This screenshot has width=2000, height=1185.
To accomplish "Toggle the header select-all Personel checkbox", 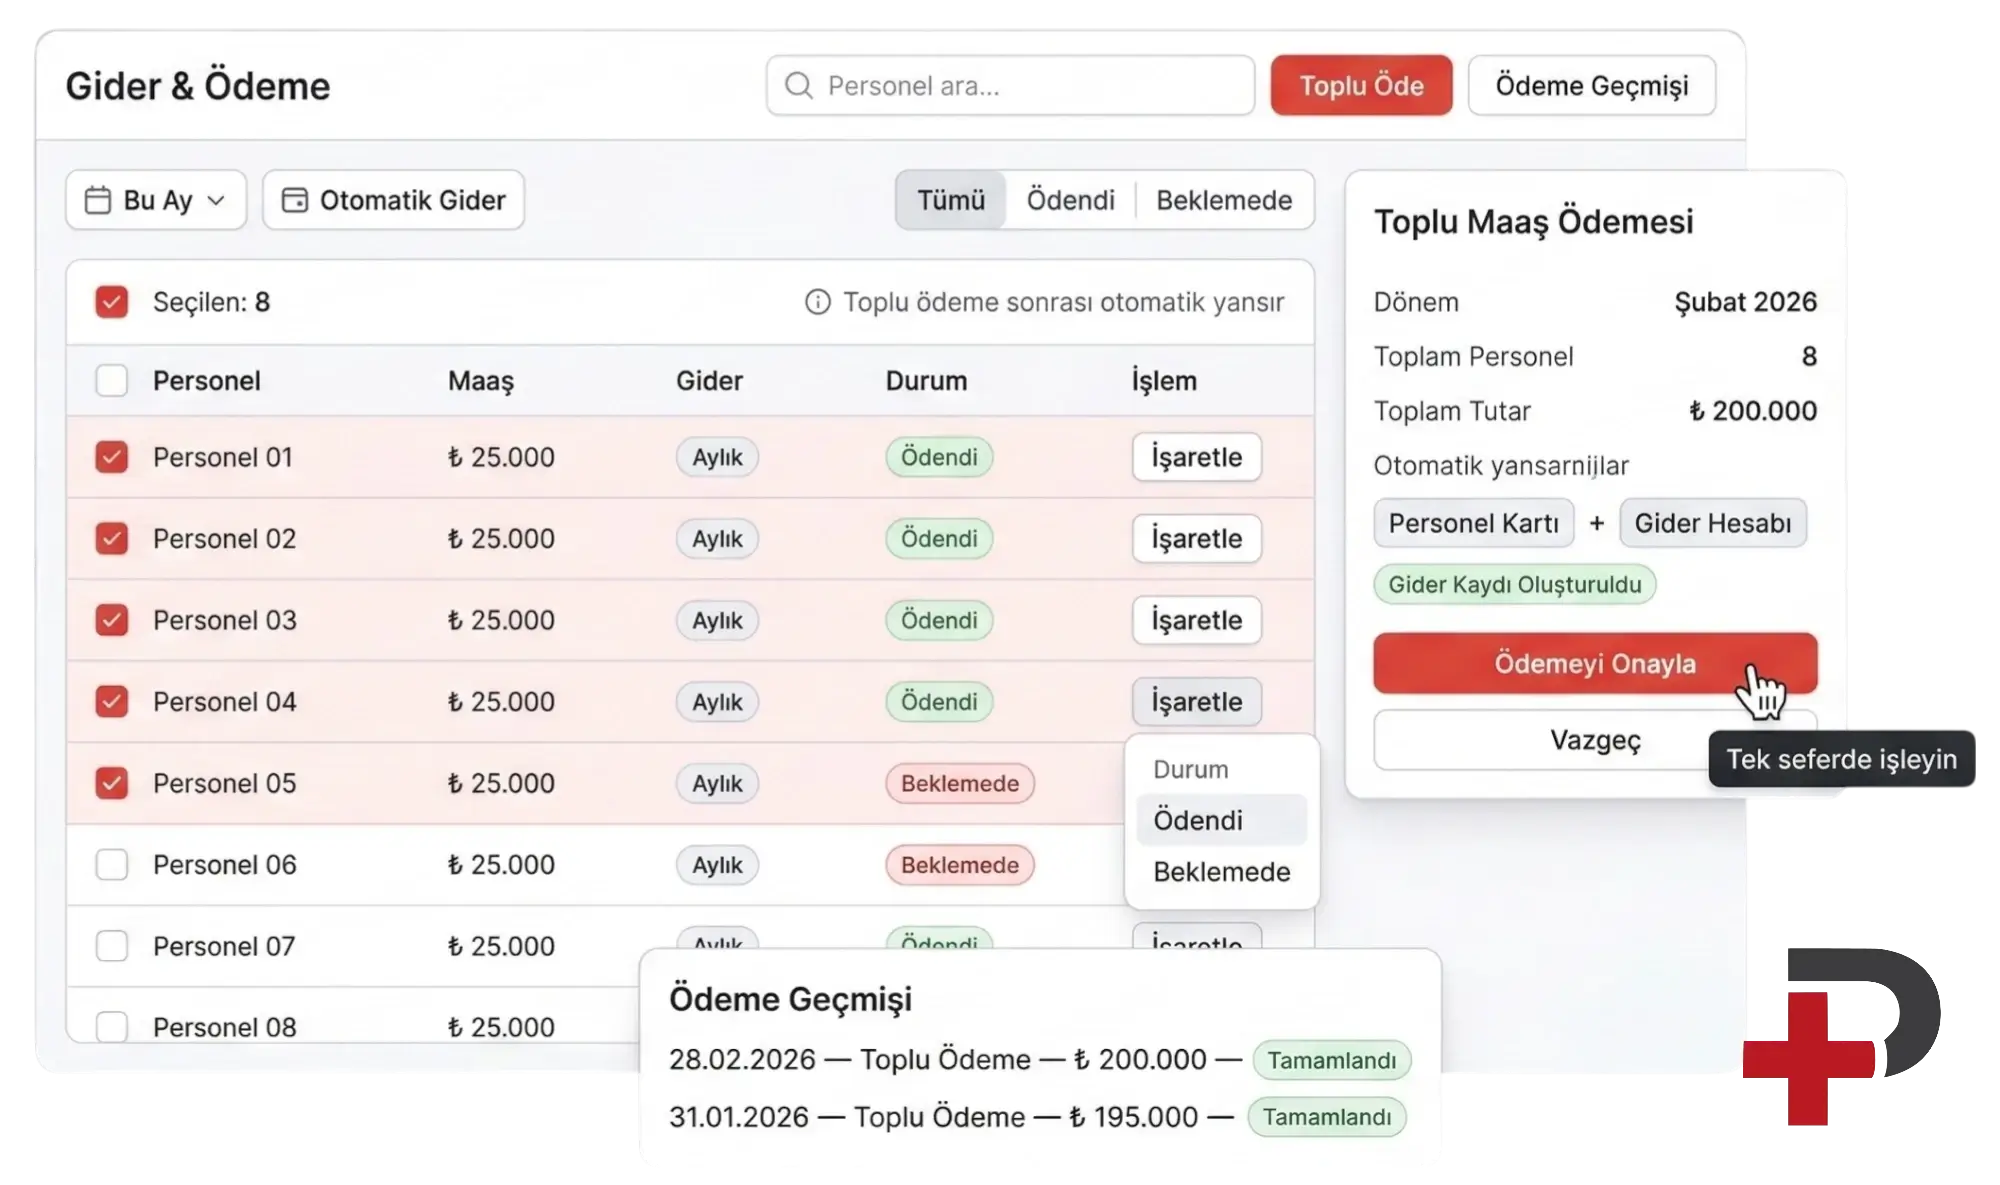I will tap(111, 381).
